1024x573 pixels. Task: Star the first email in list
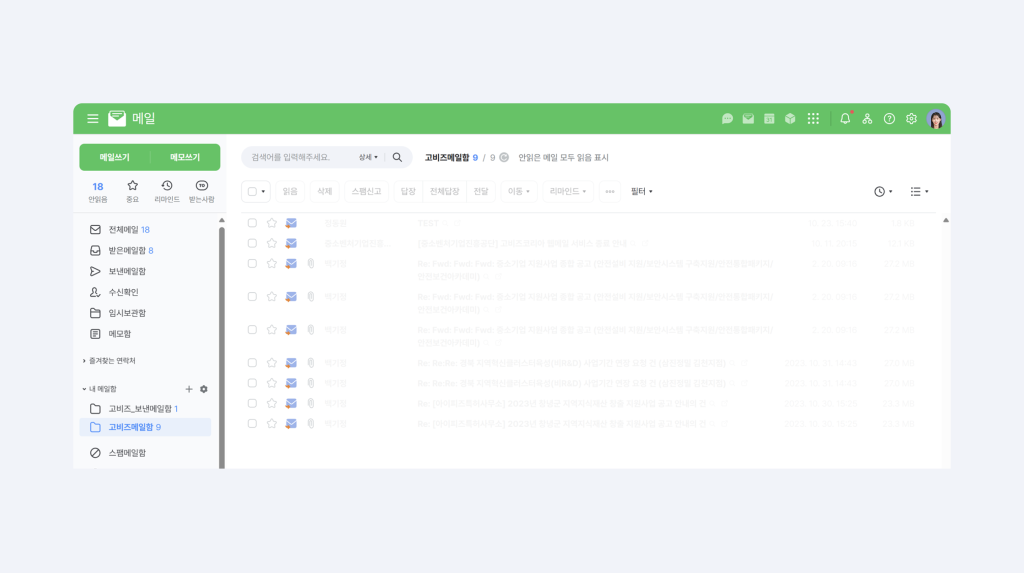(271, 223)
